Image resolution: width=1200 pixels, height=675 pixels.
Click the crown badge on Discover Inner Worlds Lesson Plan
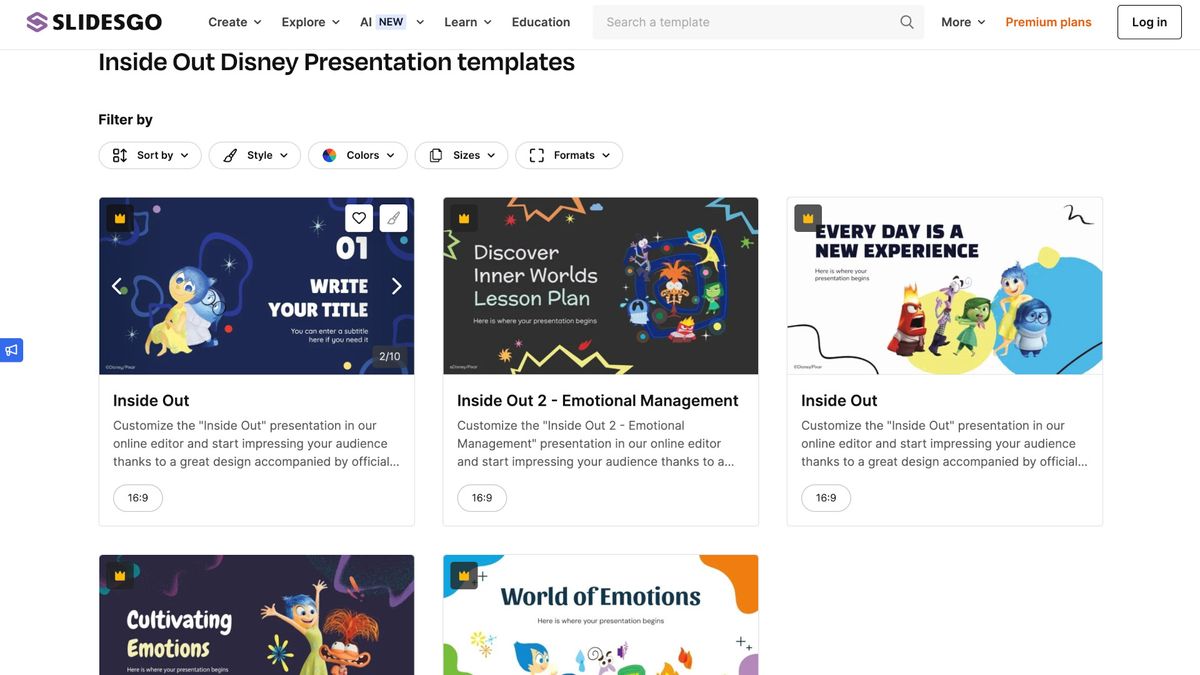pos(464,217)
